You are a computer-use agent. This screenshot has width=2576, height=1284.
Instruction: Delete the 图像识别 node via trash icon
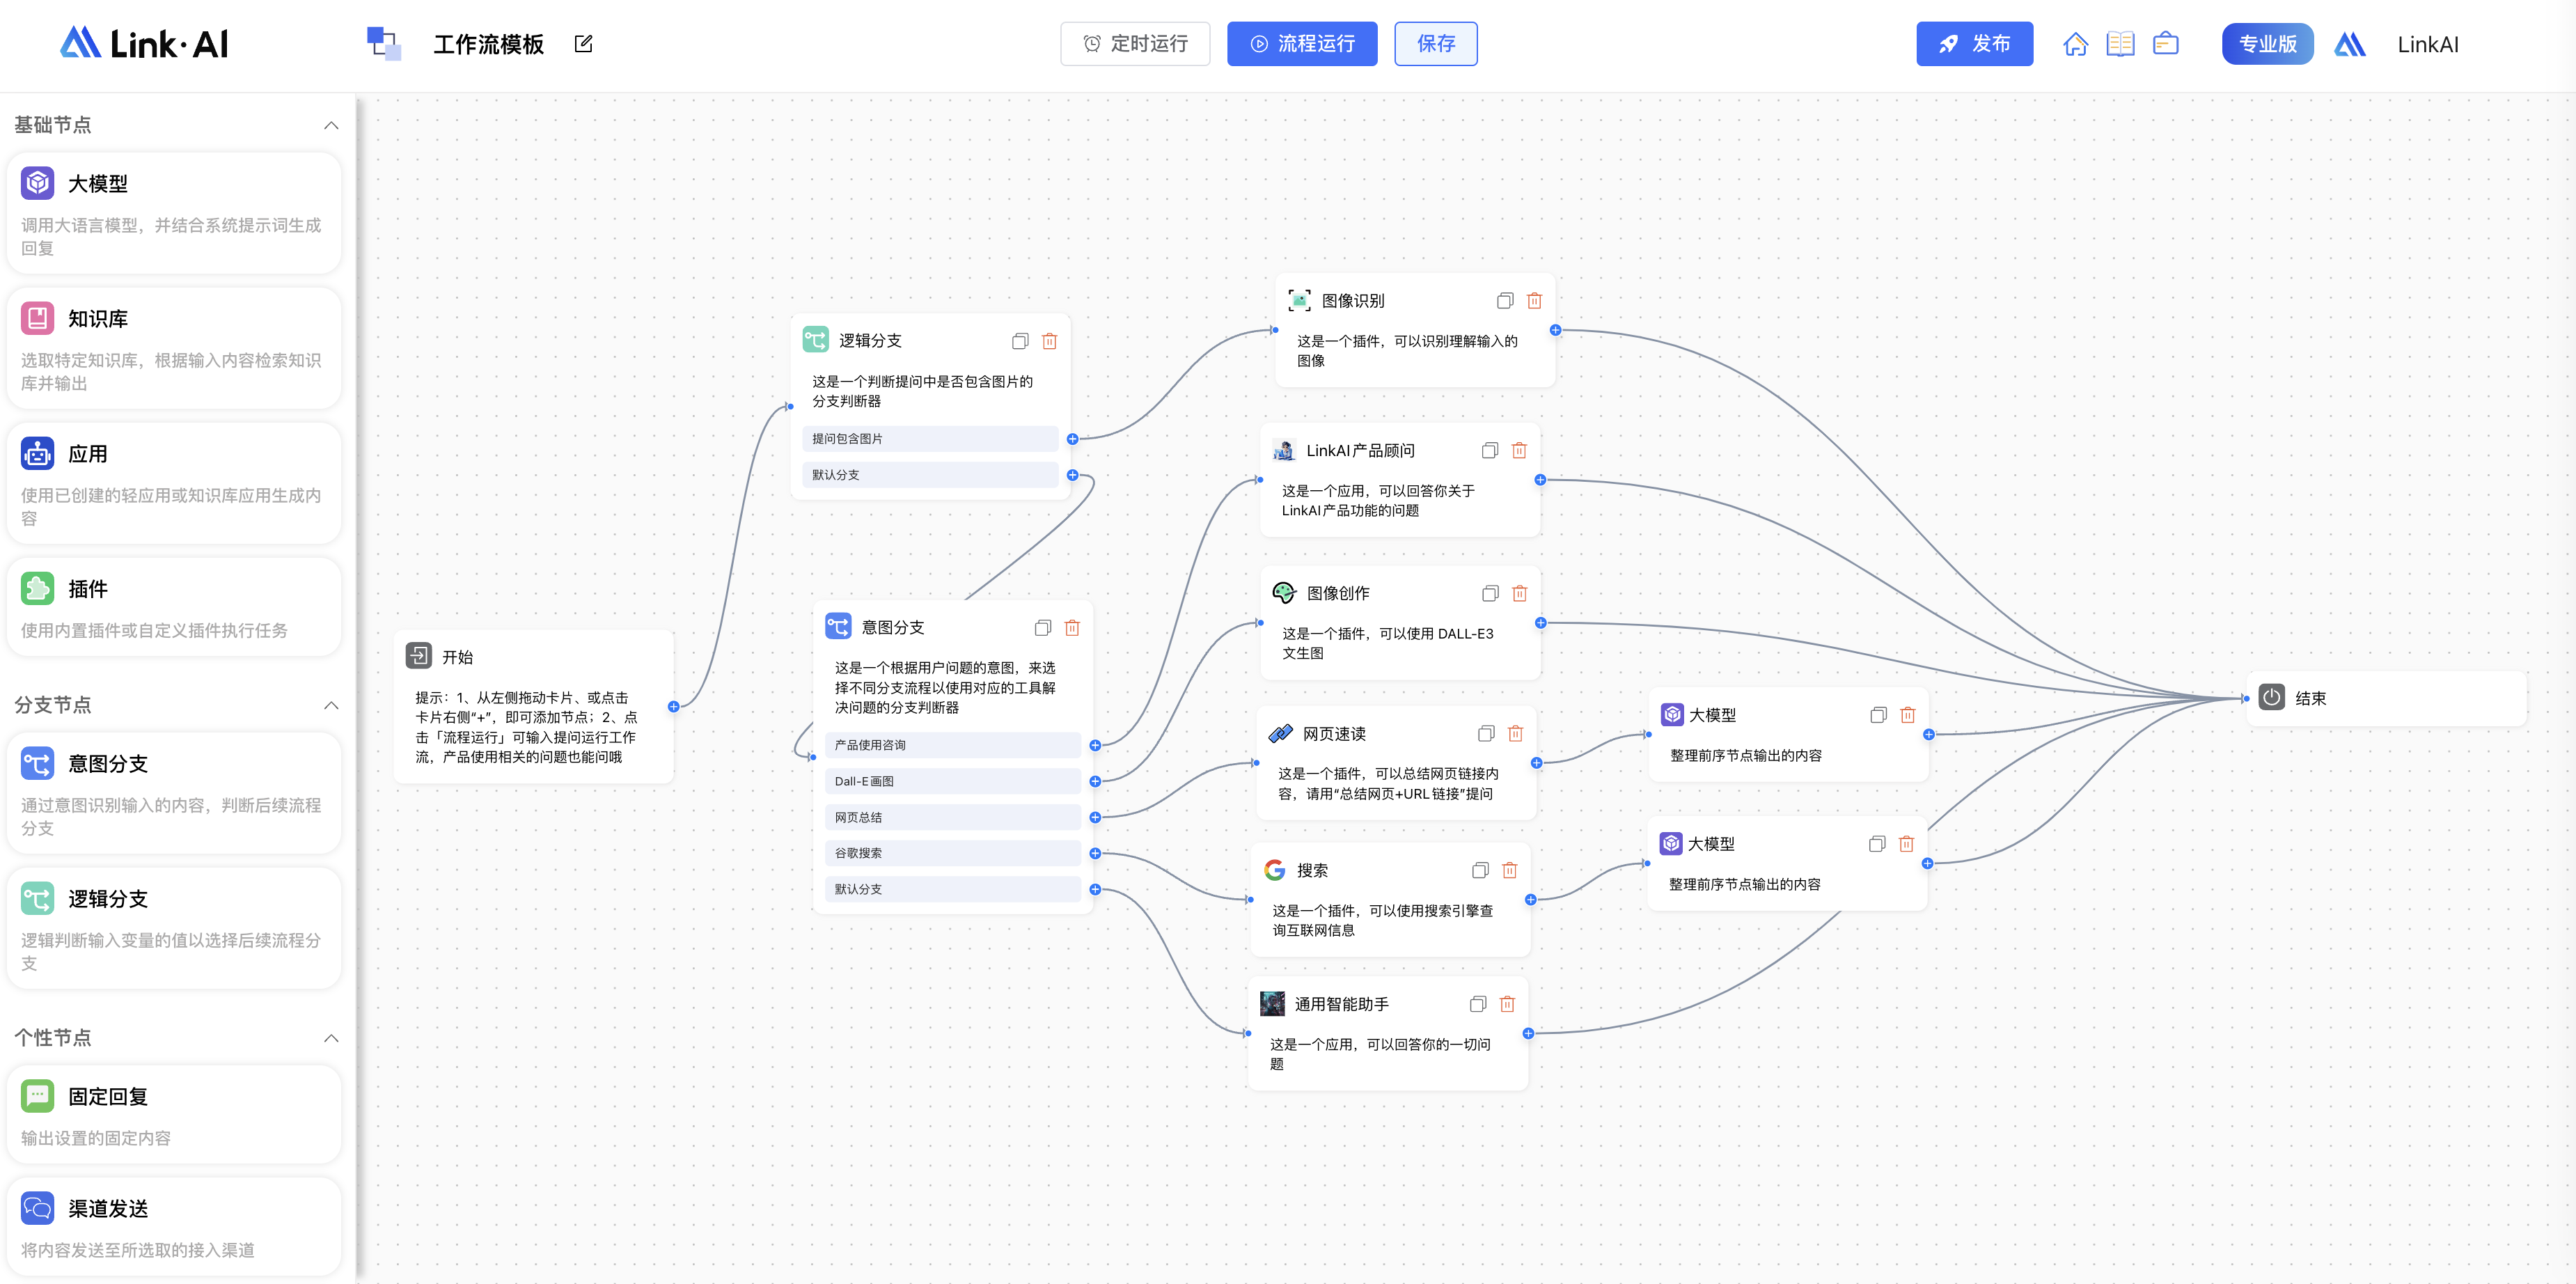click(x=1534, y=301)
